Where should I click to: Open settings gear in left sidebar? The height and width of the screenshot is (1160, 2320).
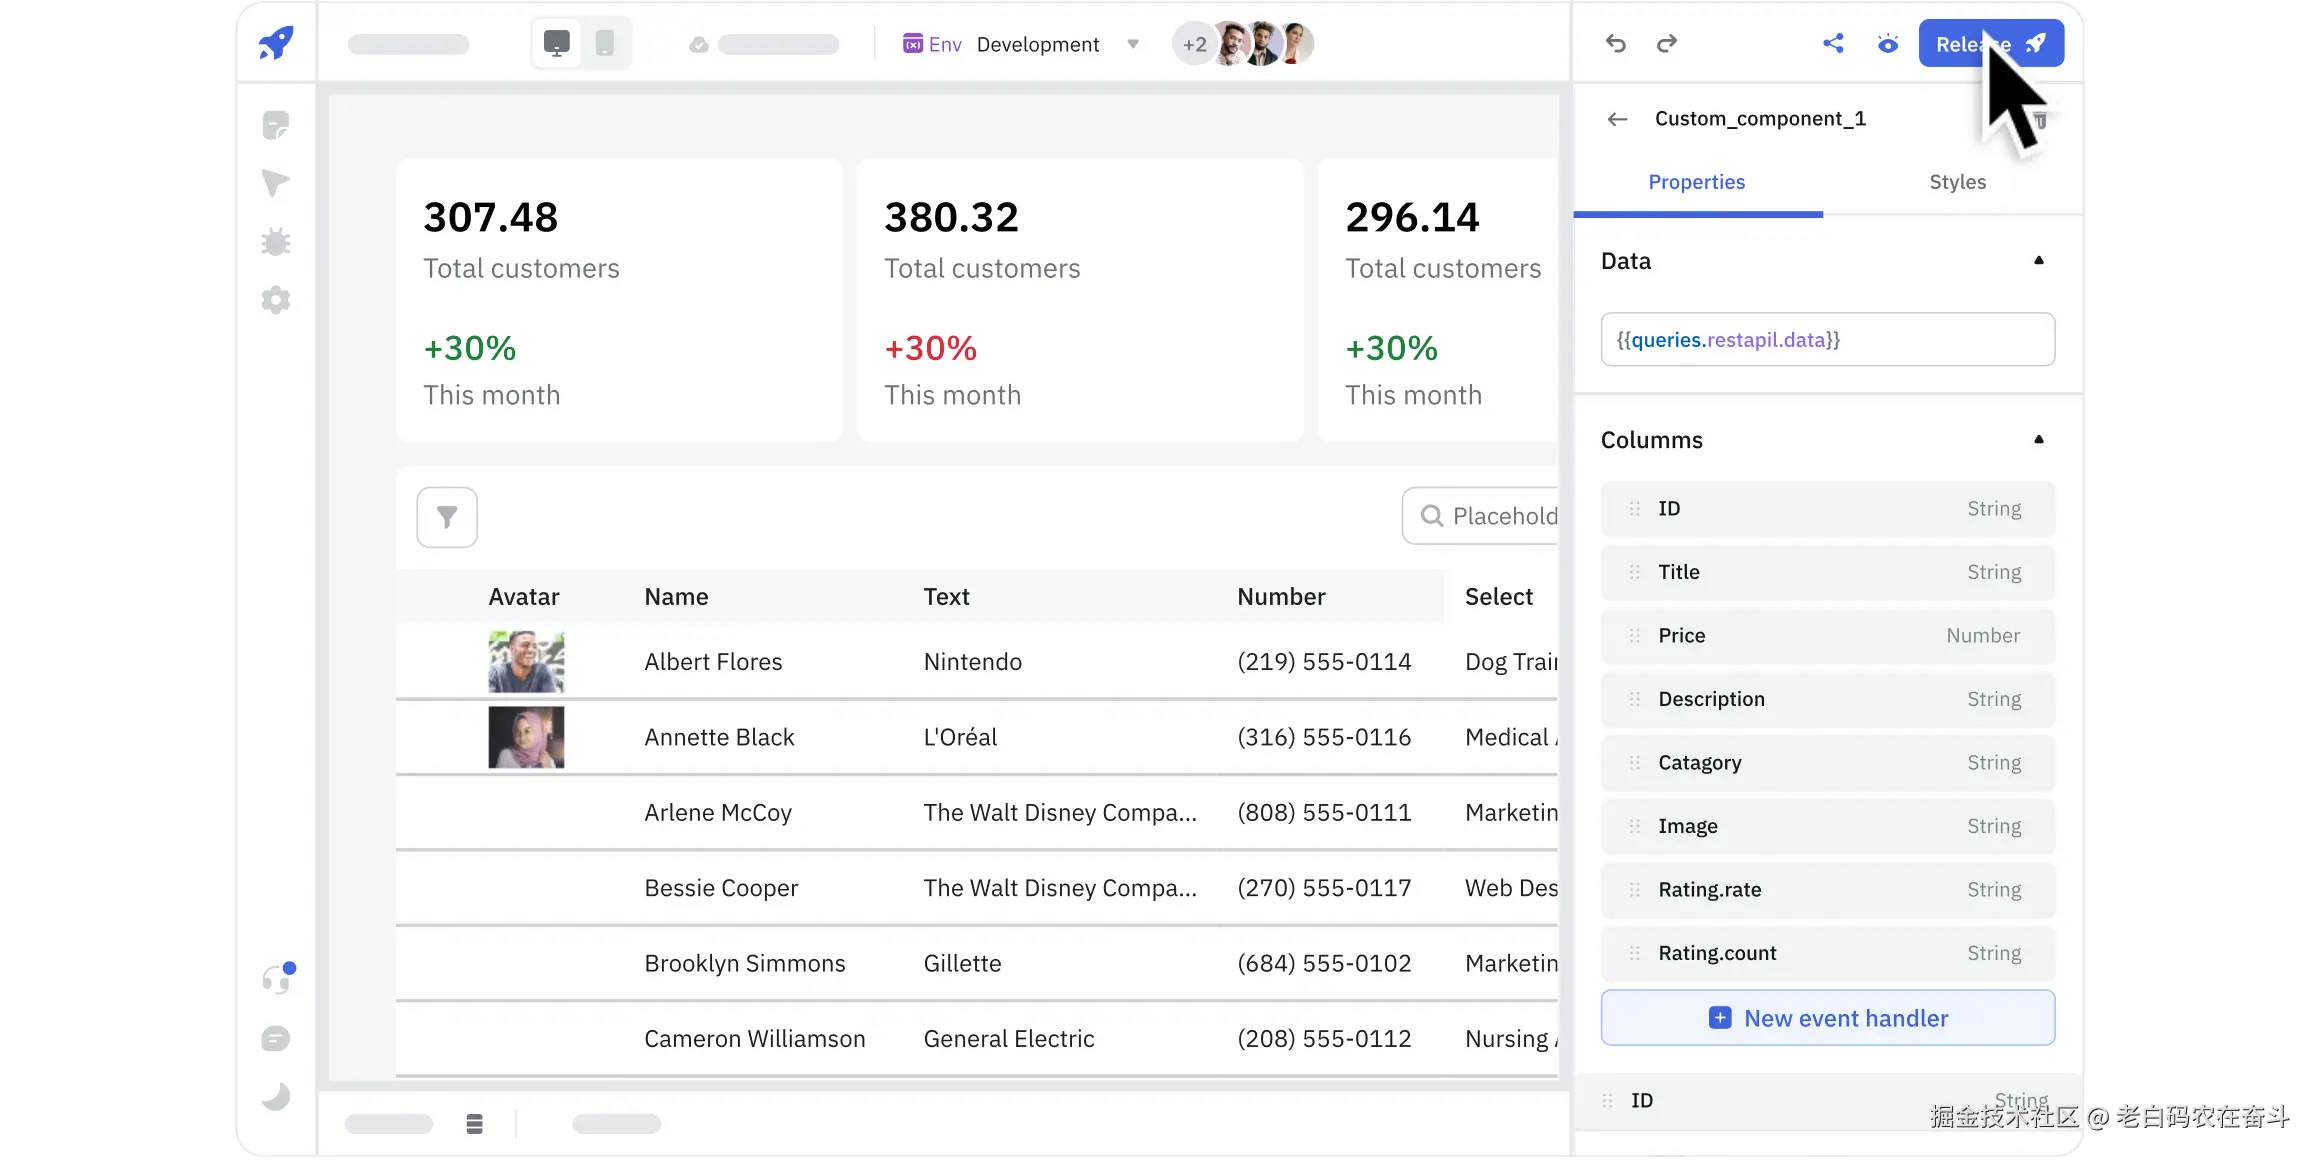[x=276, y=300]
